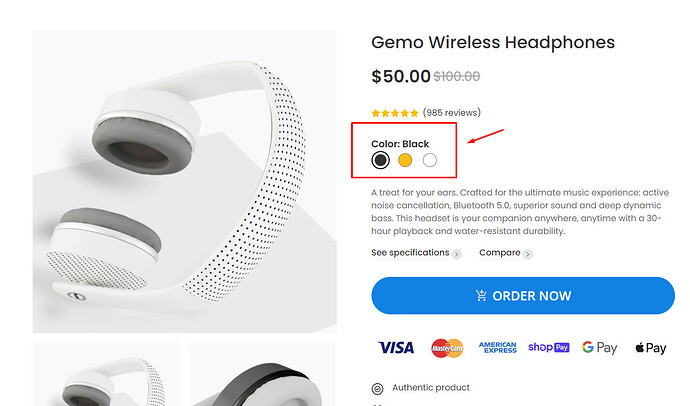The image size is (690, 406).
Task: Click the American Express icon
Action: (x=497, y=347)
